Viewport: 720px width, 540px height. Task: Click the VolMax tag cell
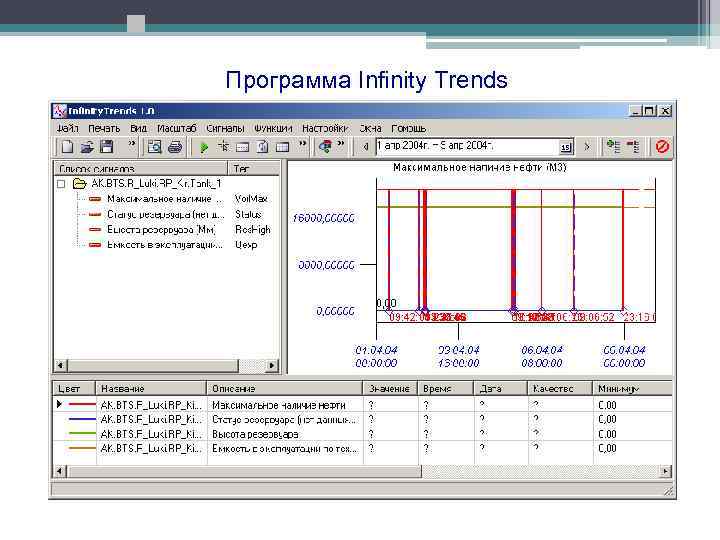pyautogui.click(x=251, y=199)
